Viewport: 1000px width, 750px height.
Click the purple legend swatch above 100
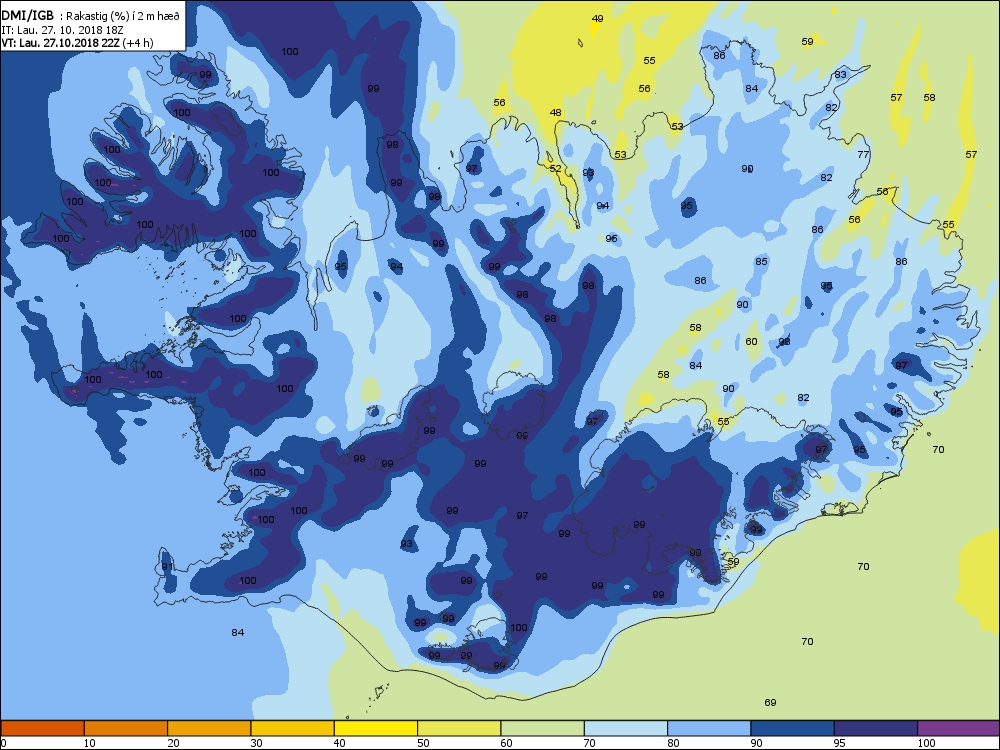[x=959, y=728]
